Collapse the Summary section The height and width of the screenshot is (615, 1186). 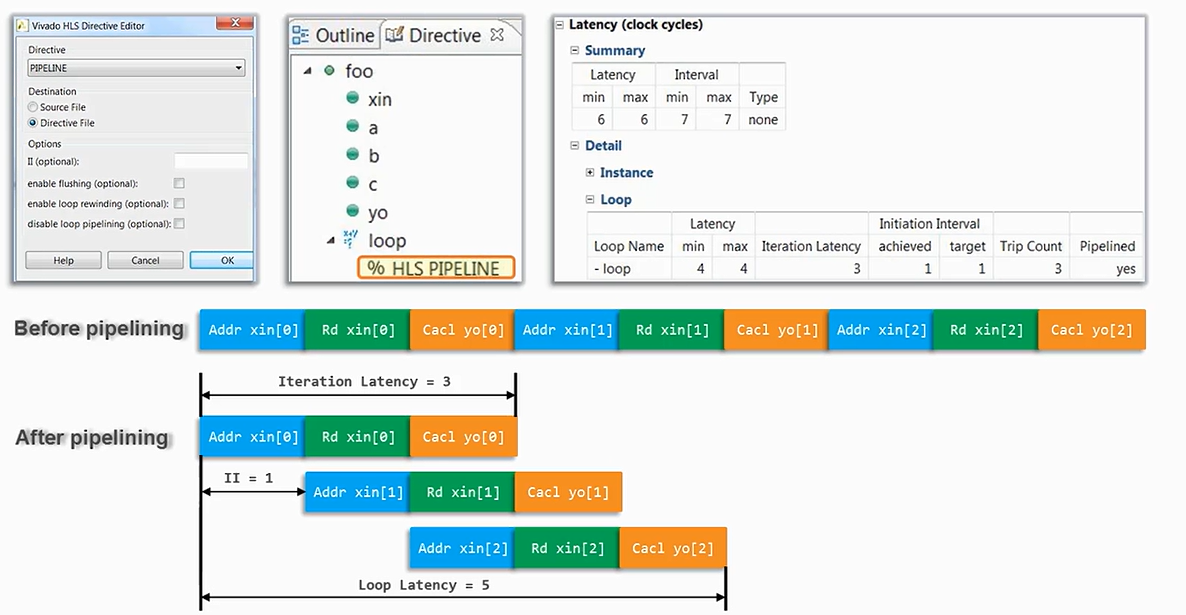(575, 51)
